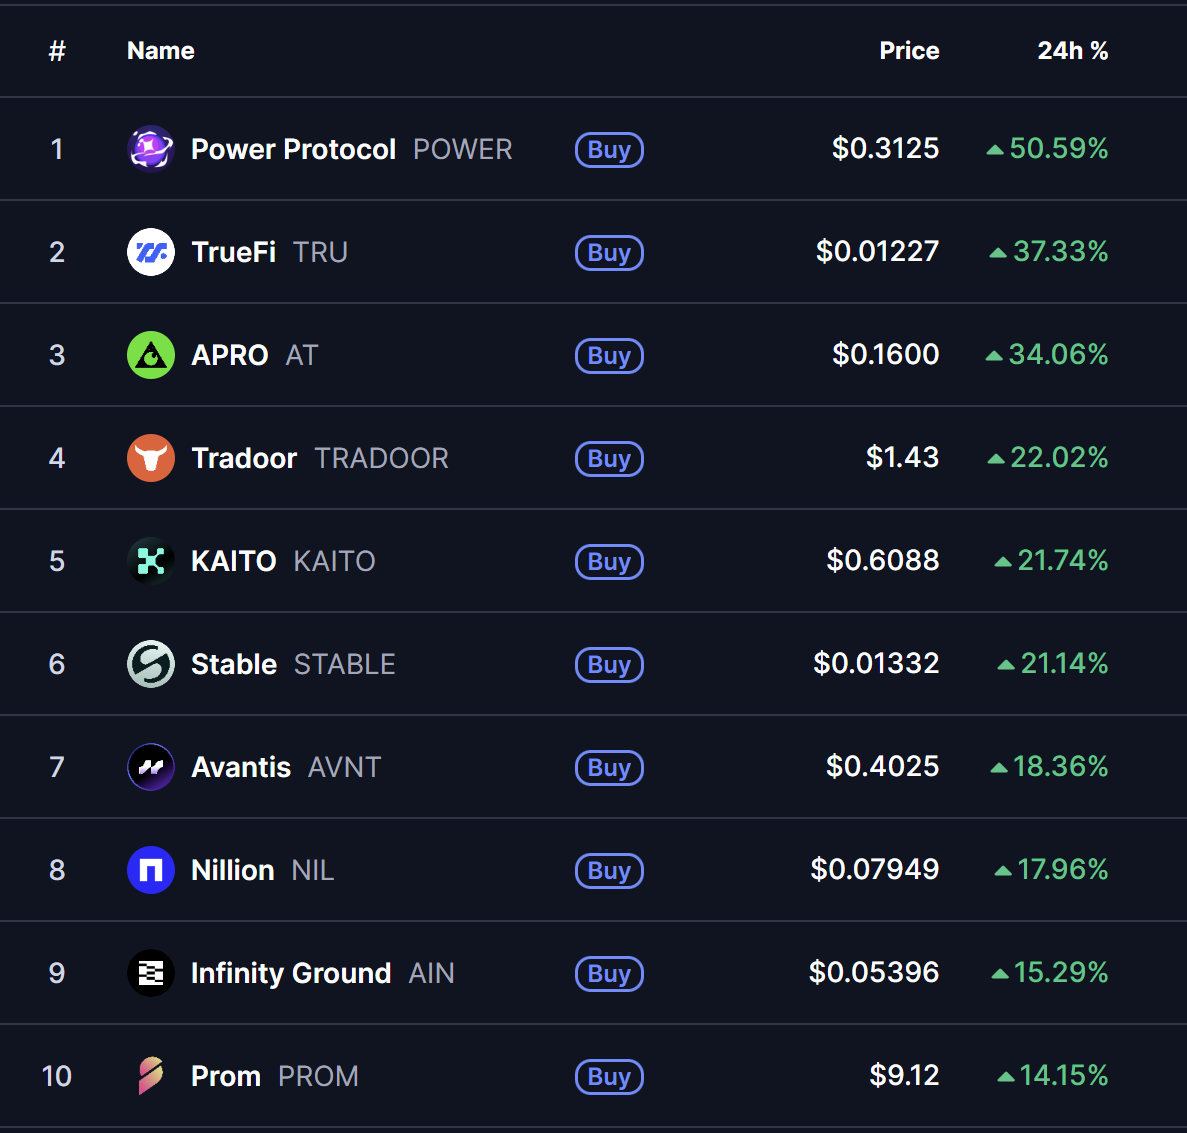1187x1133 pixels.
Task: Click the AIN ticker label
Action: coord(431,973)
